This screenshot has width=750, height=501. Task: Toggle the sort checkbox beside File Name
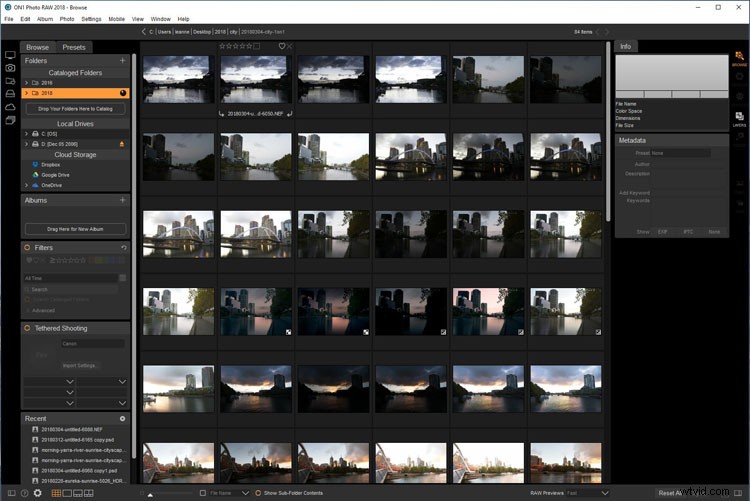(203, 493)
